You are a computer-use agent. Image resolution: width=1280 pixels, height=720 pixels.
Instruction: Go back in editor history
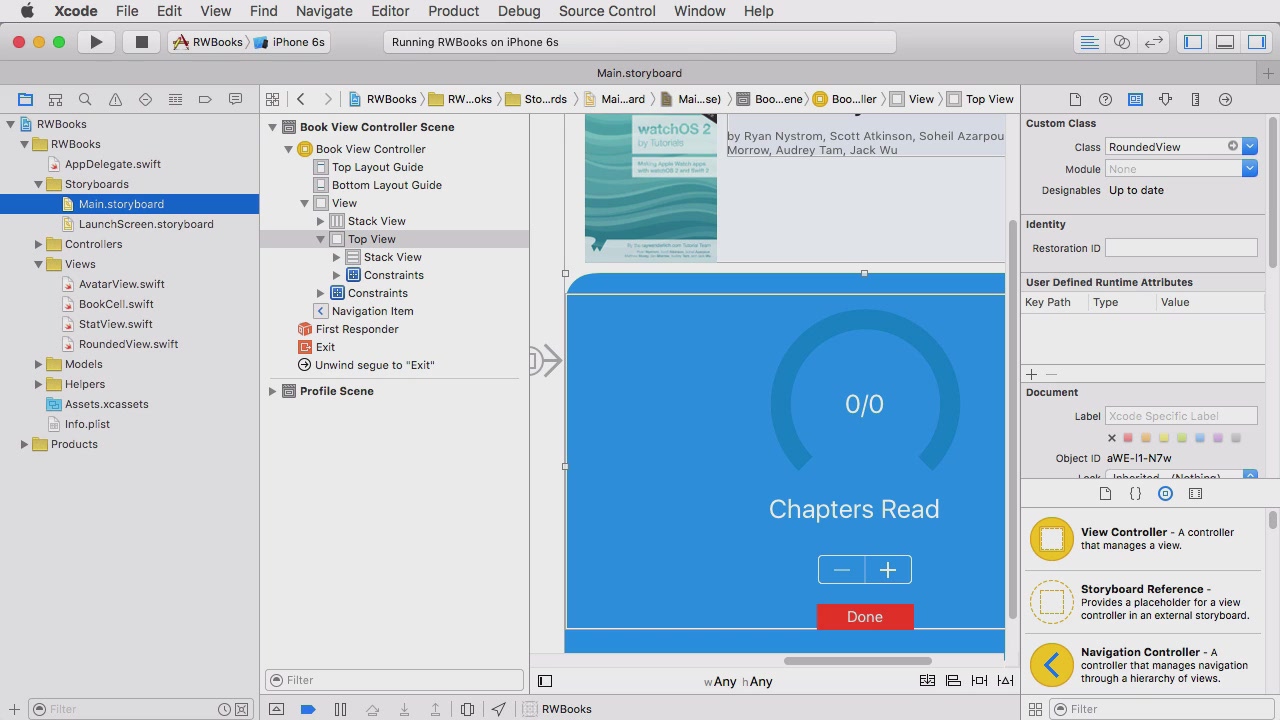point(301,99)
